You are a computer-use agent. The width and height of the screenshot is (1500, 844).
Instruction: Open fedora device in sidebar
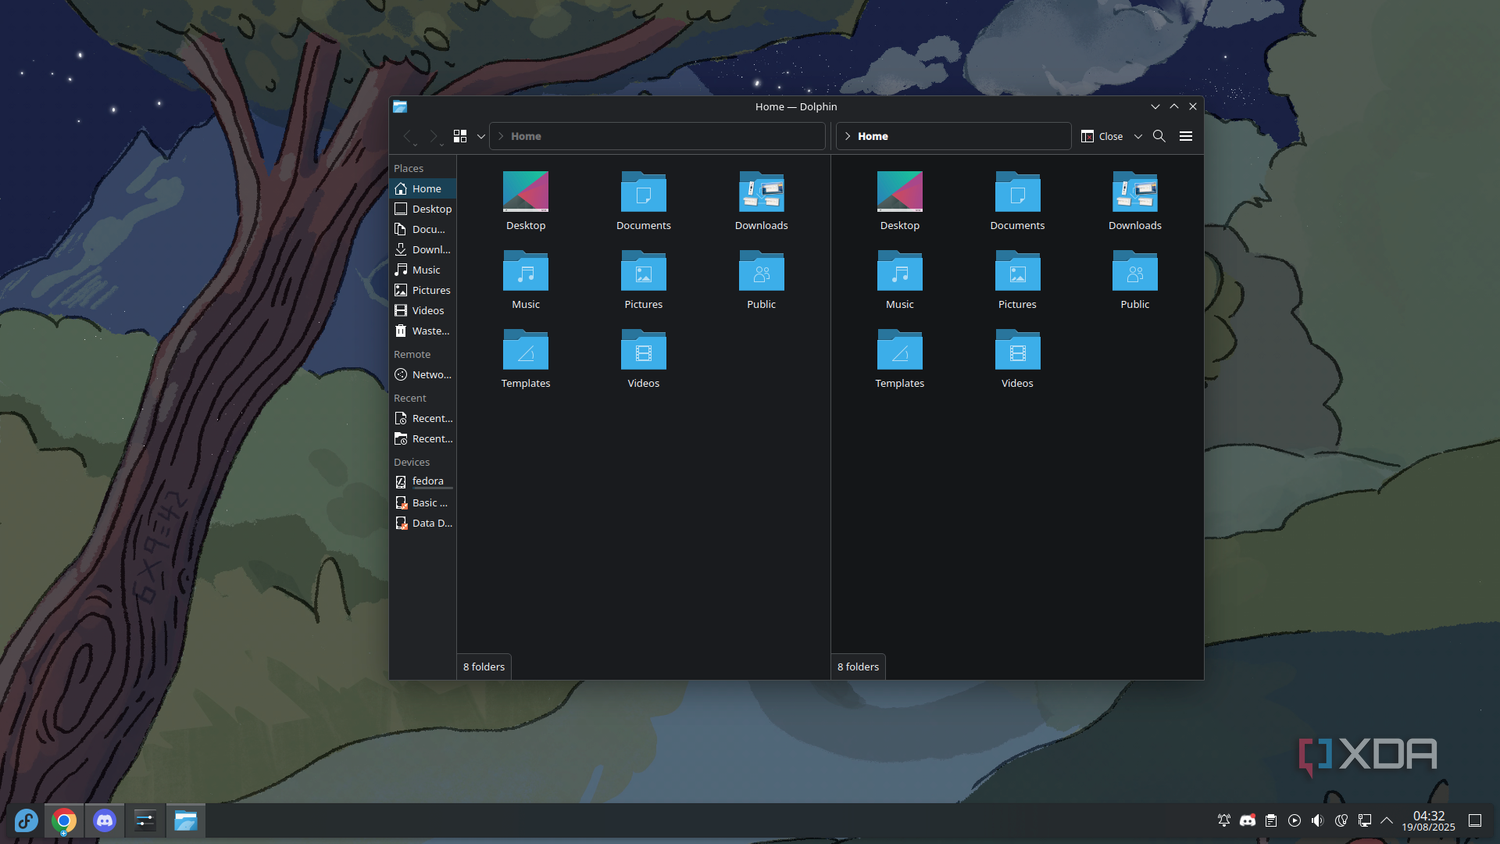coord(423,481)
